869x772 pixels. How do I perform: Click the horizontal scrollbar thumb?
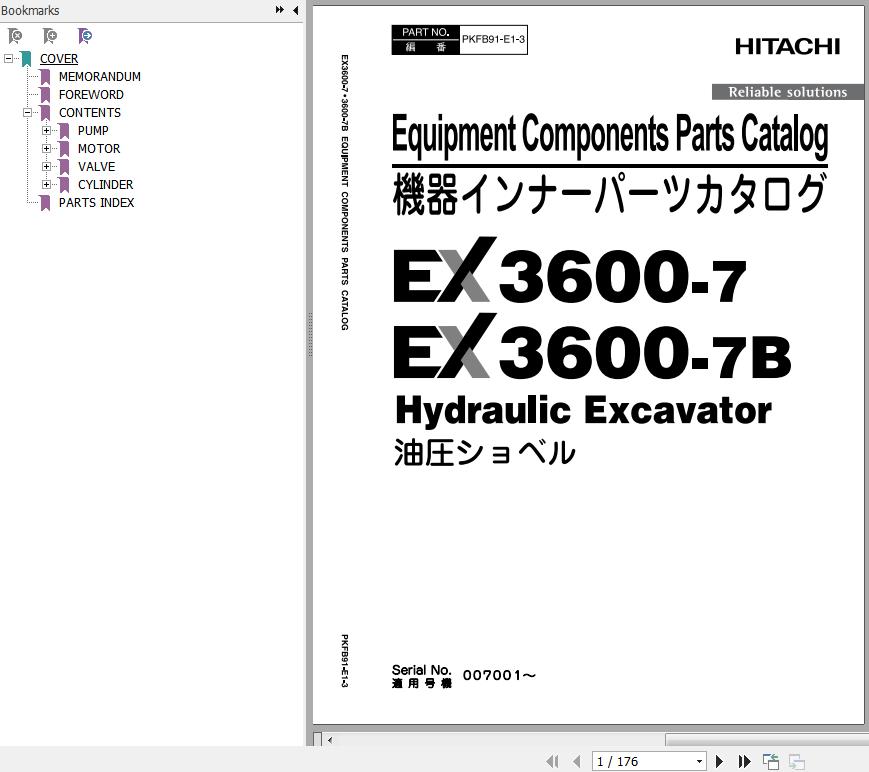[x=767, y=740]
